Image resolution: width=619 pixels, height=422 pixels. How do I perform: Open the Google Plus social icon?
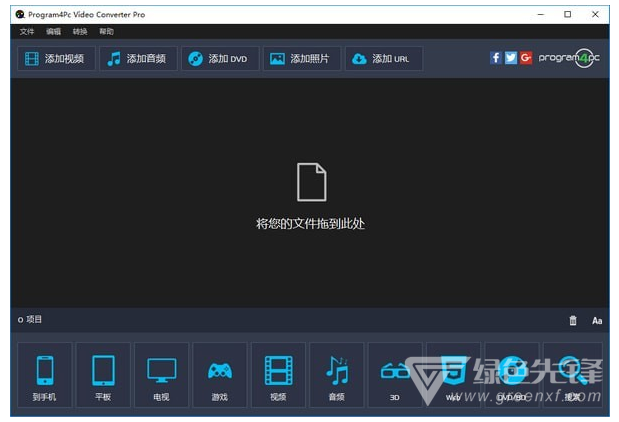click(x=526, y=58)
